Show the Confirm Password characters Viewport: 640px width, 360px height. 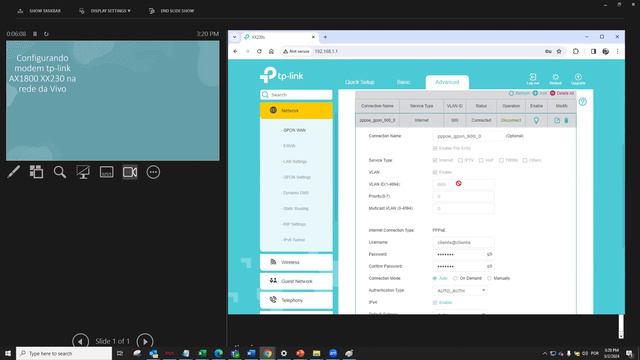[x=489, y=266]
